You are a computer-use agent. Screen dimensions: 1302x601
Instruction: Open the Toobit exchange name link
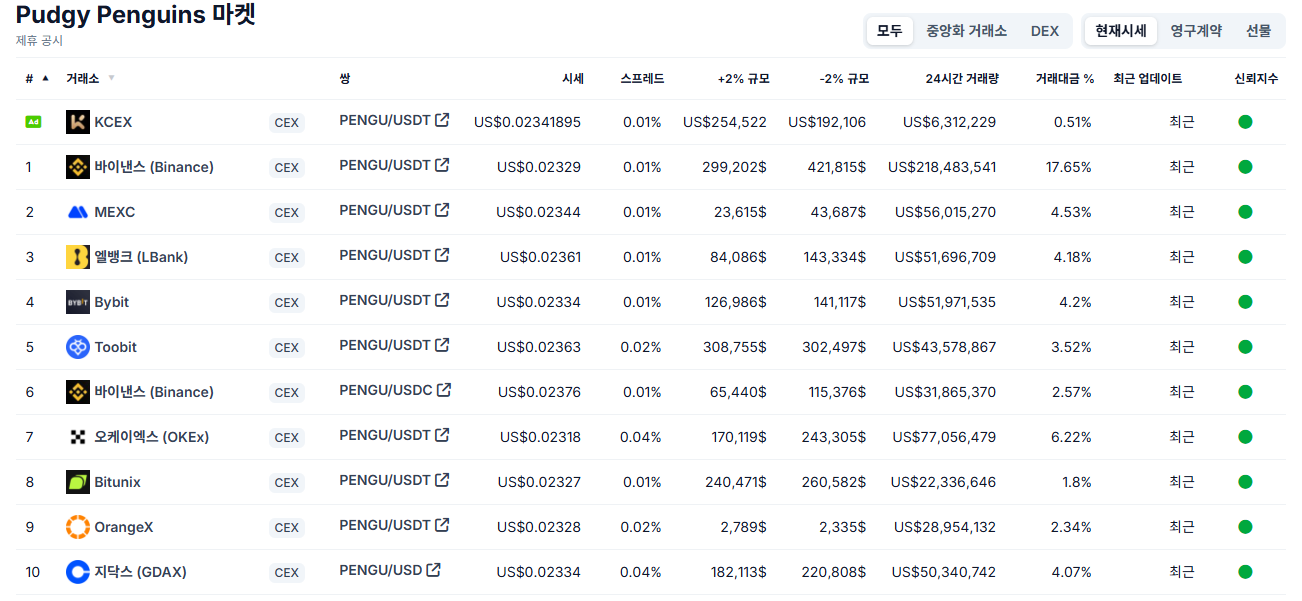click(116, 347)
